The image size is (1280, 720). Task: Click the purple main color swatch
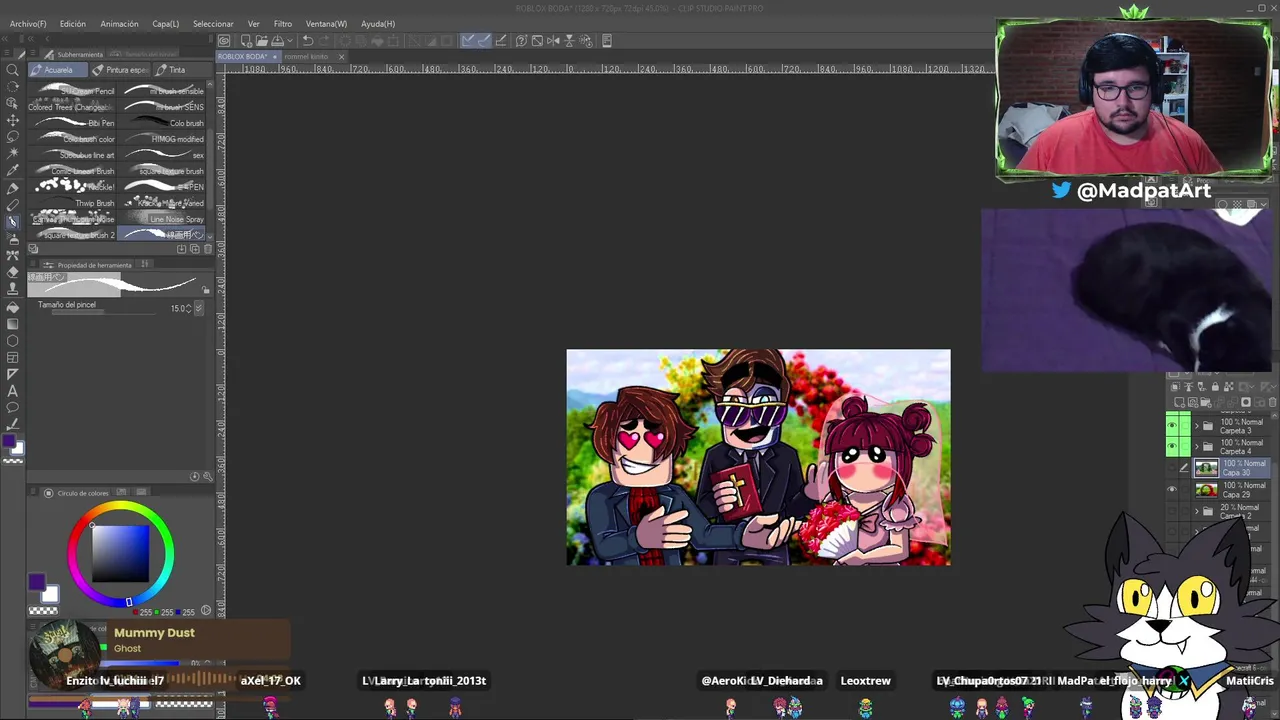coord(37,582)
